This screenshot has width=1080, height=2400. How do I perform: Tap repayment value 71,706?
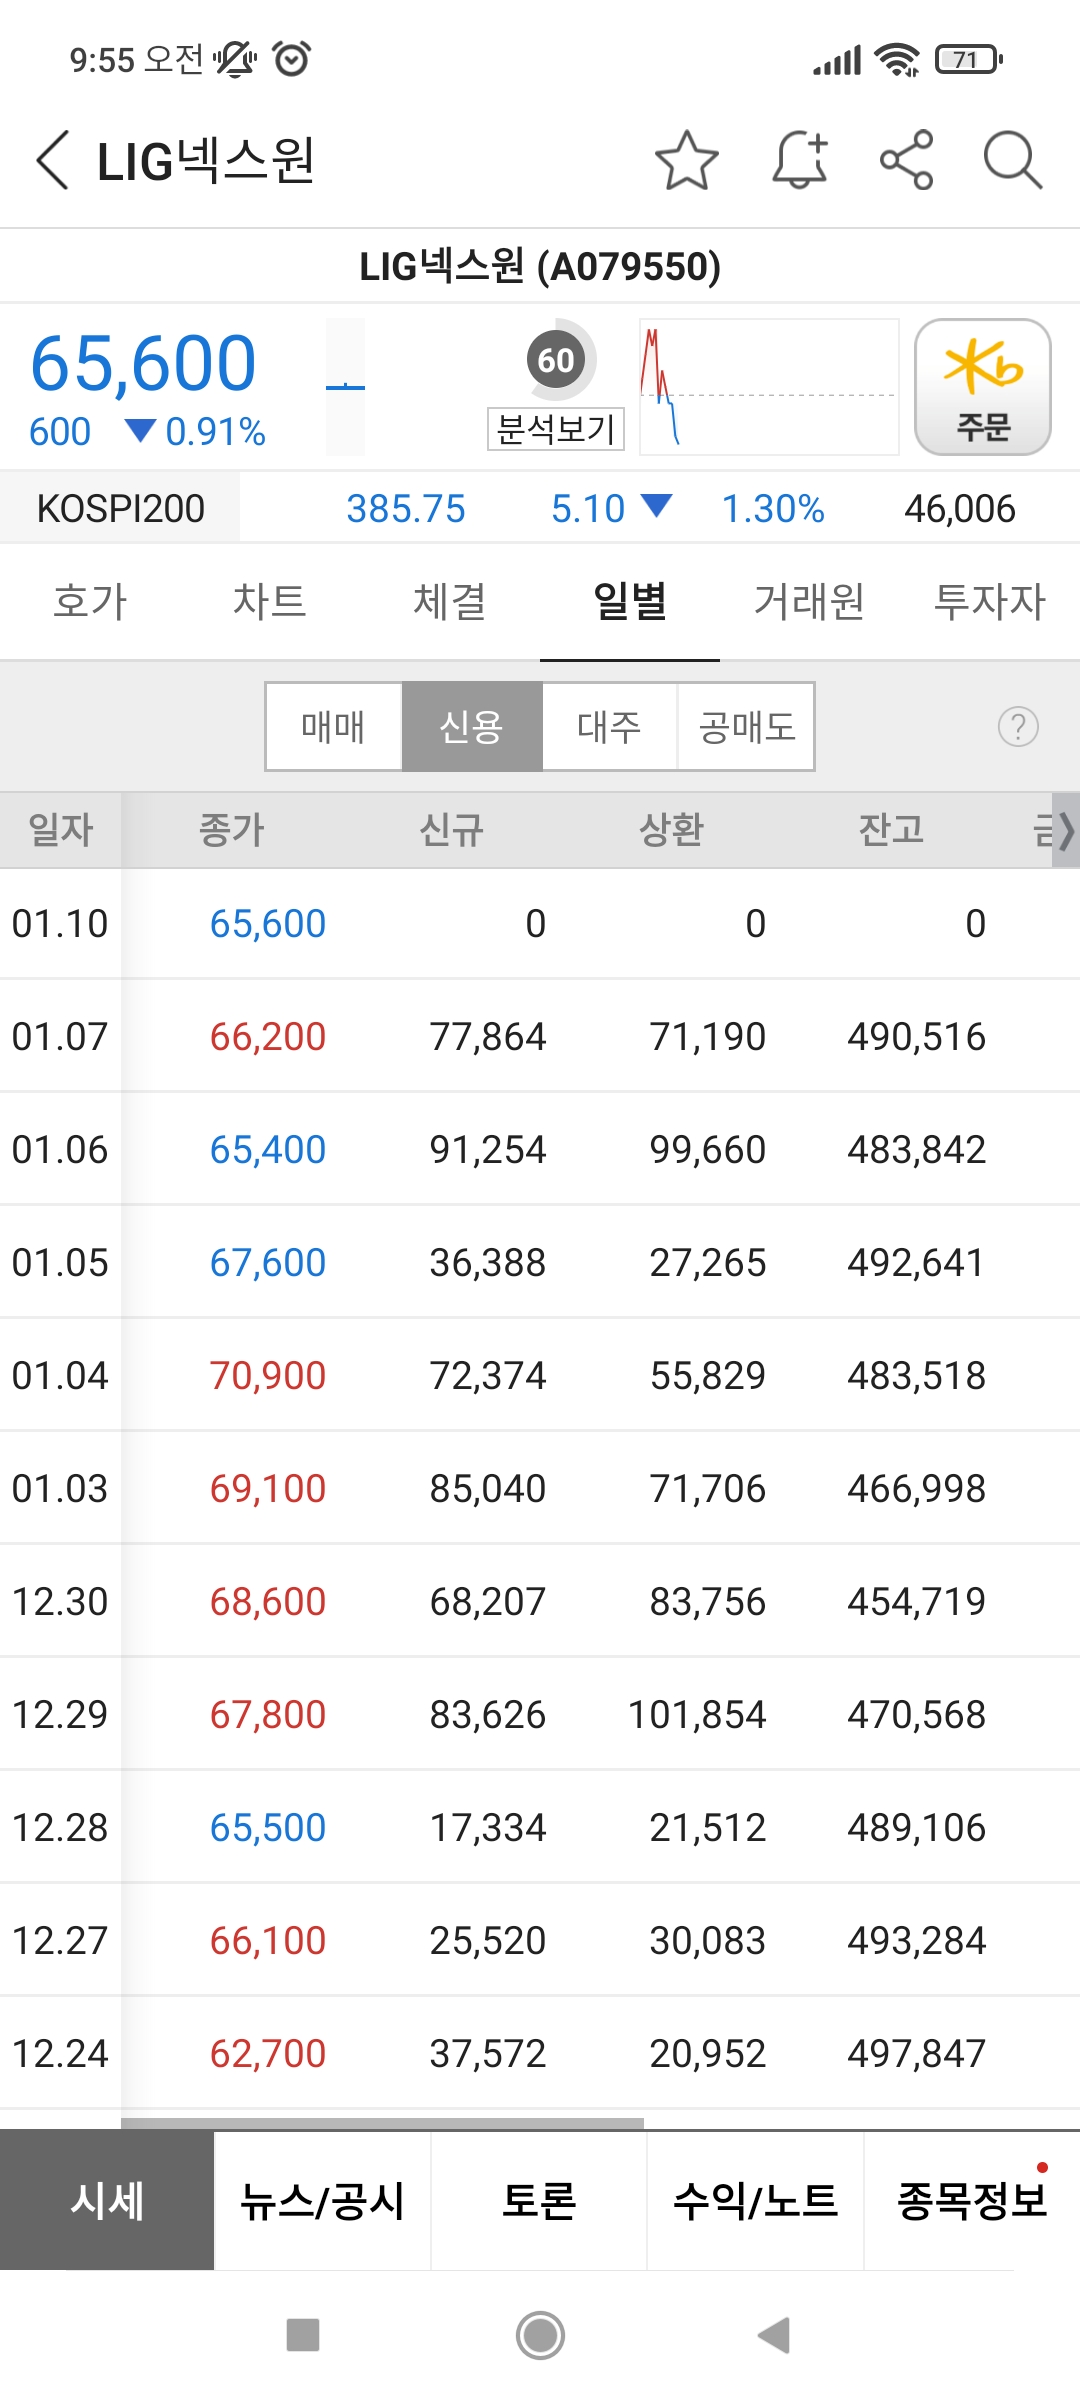[708, 1488]
